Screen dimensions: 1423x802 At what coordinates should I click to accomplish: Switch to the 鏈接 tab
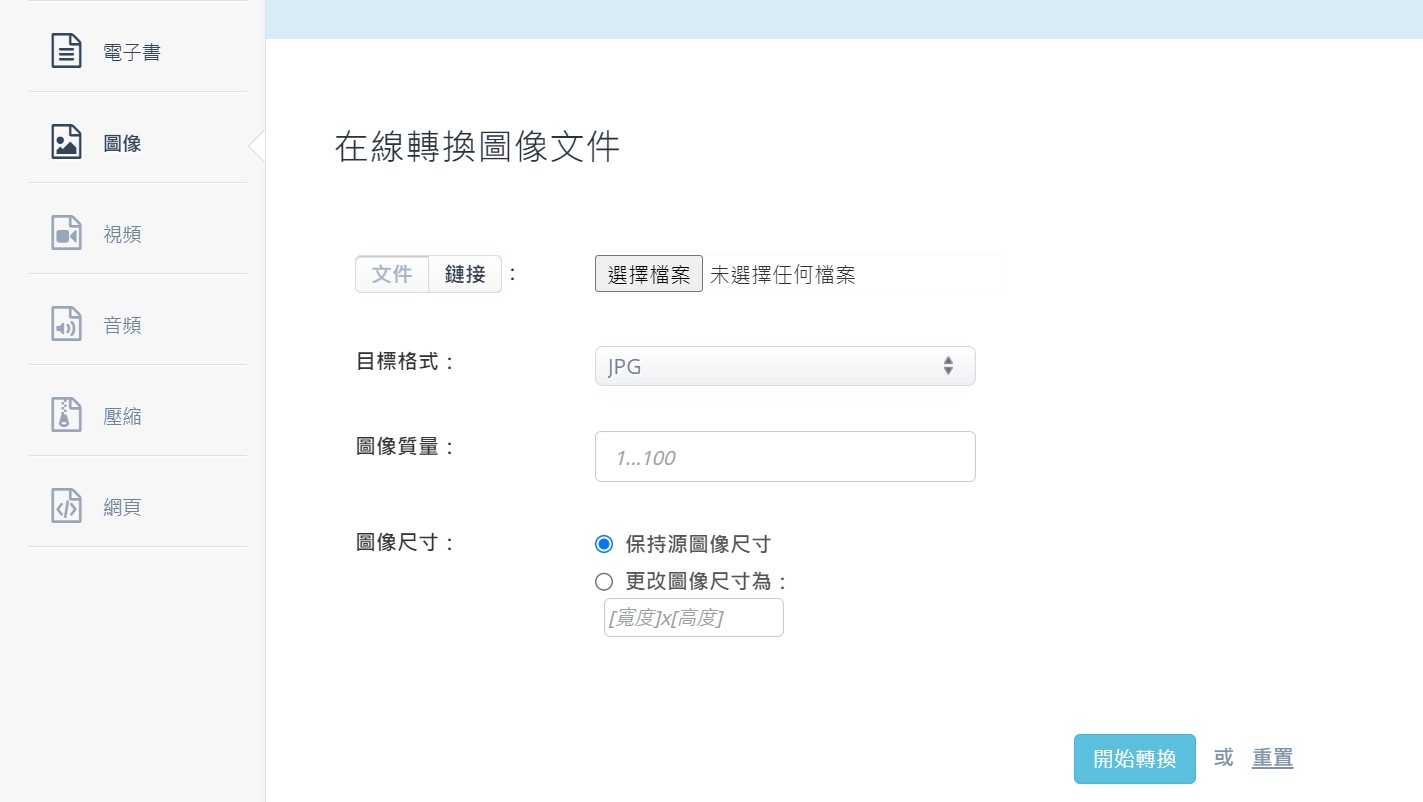pos(465,274)
